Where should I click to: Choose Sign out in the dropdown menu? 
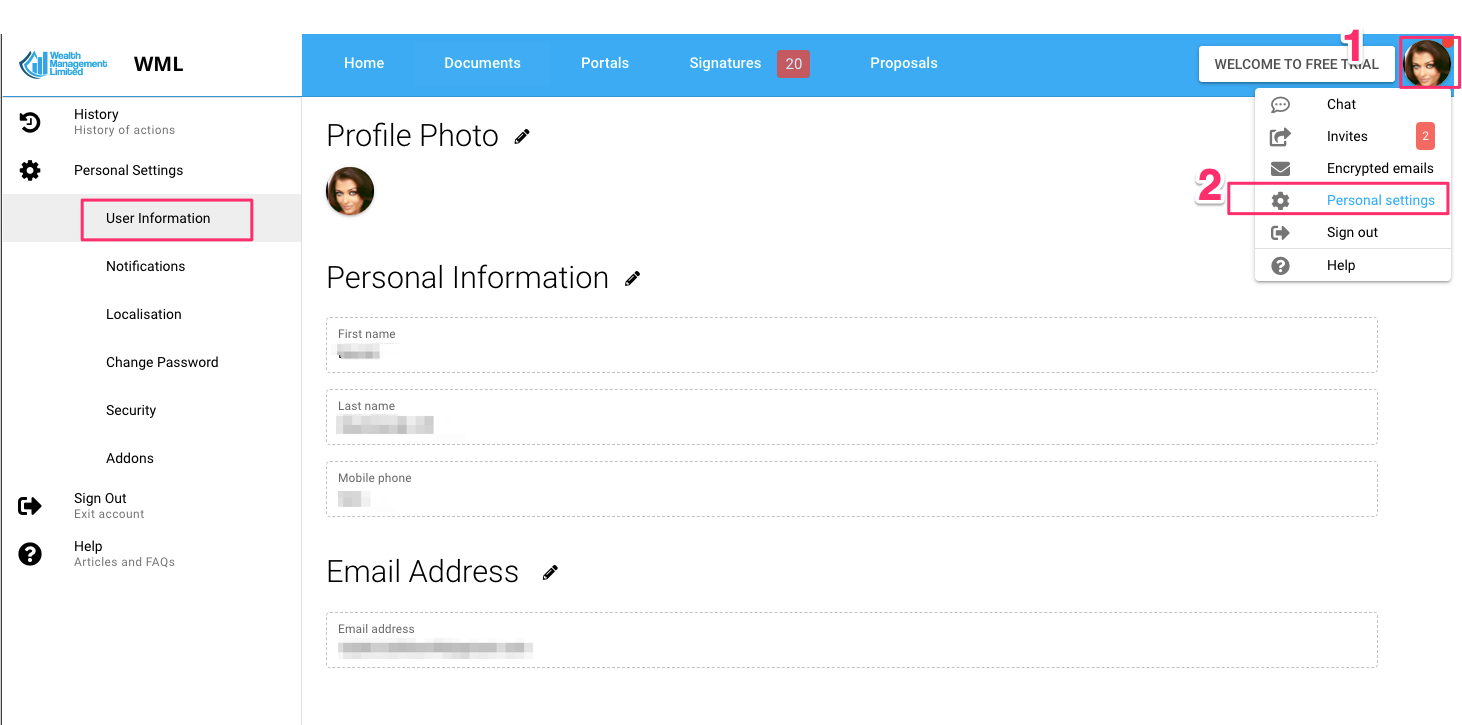point(1352,233)
